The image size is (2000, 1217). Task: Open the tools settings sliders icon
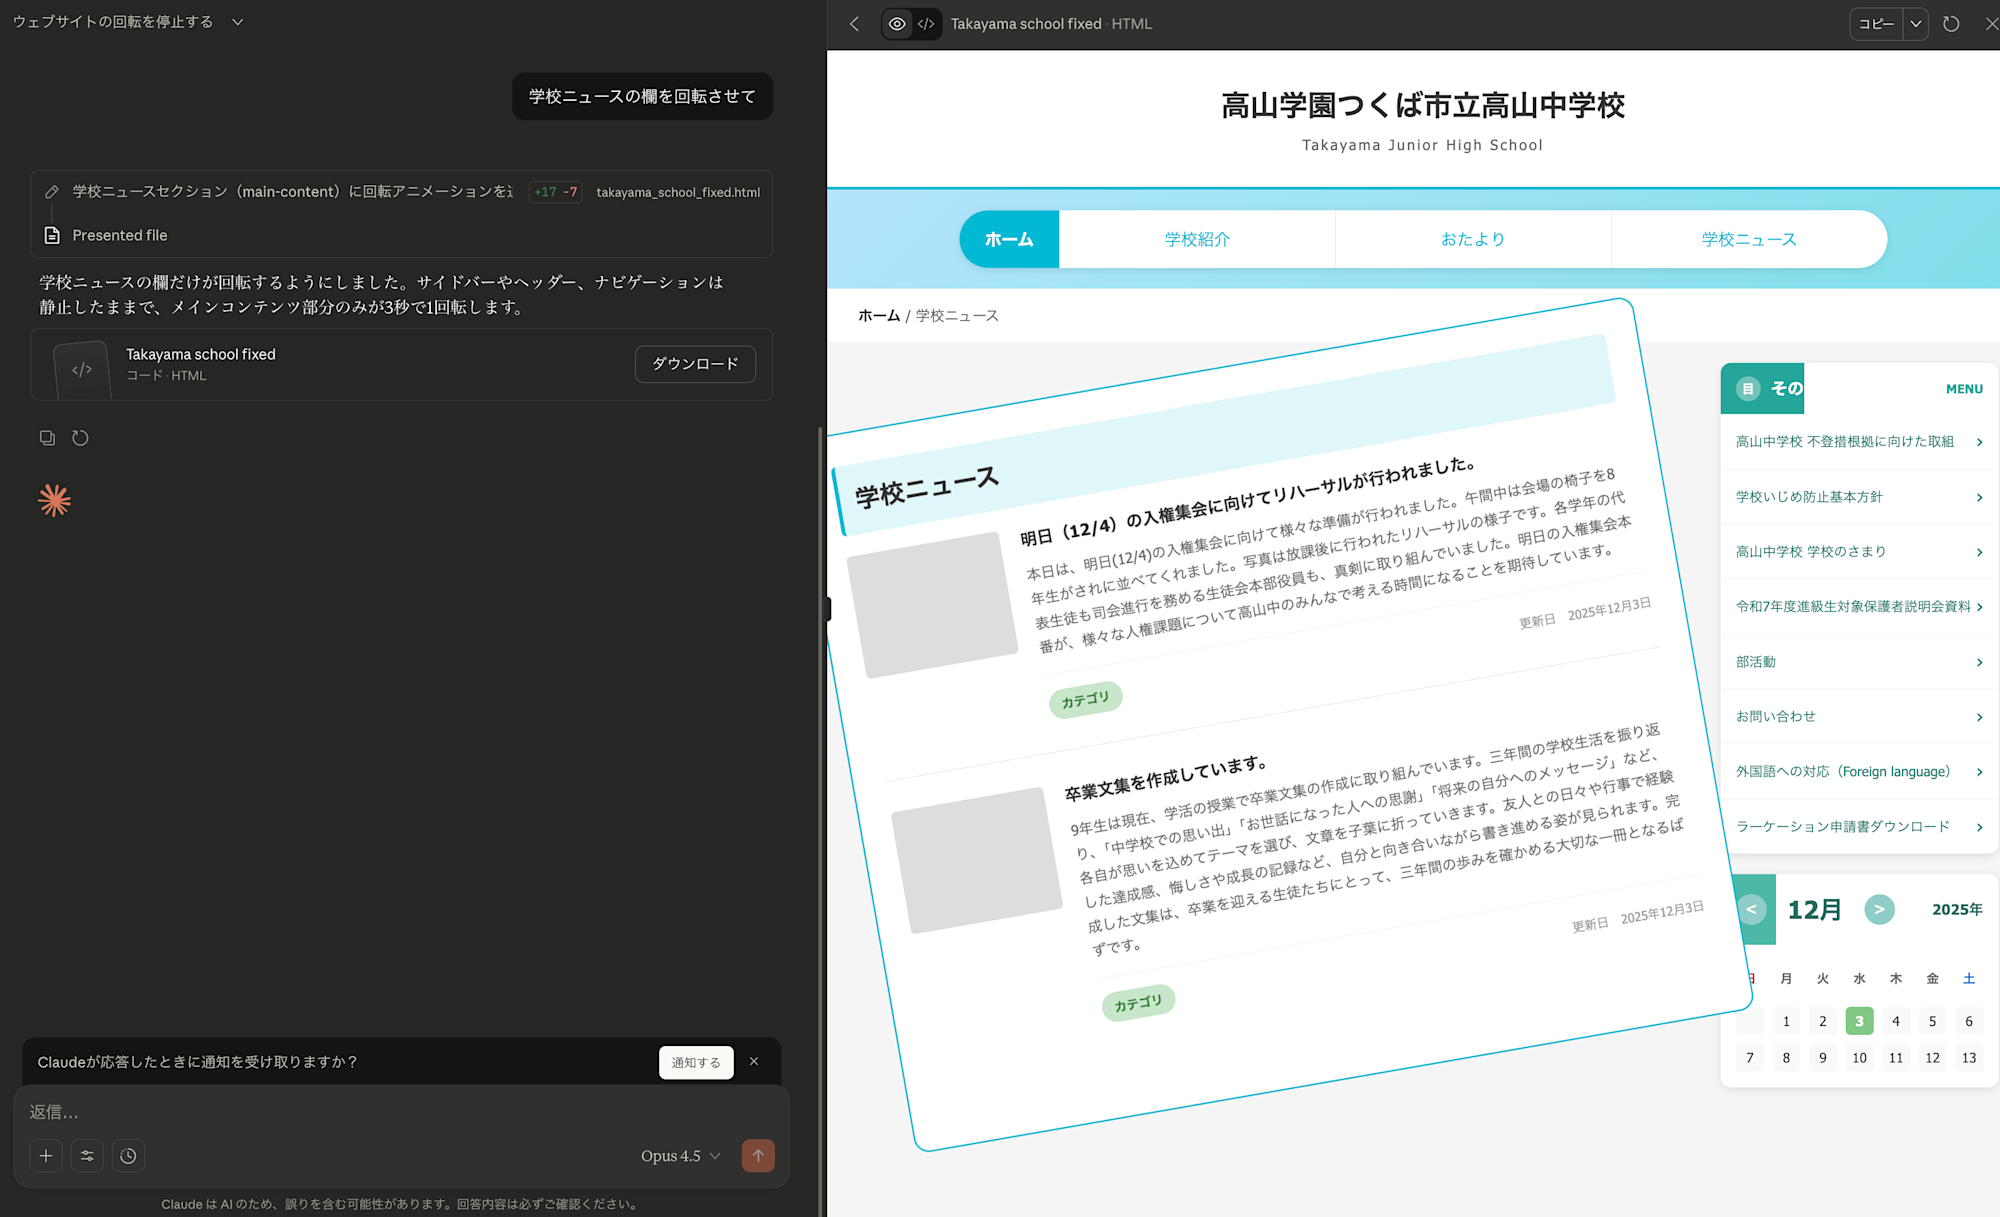click(x=87, y=1156)
